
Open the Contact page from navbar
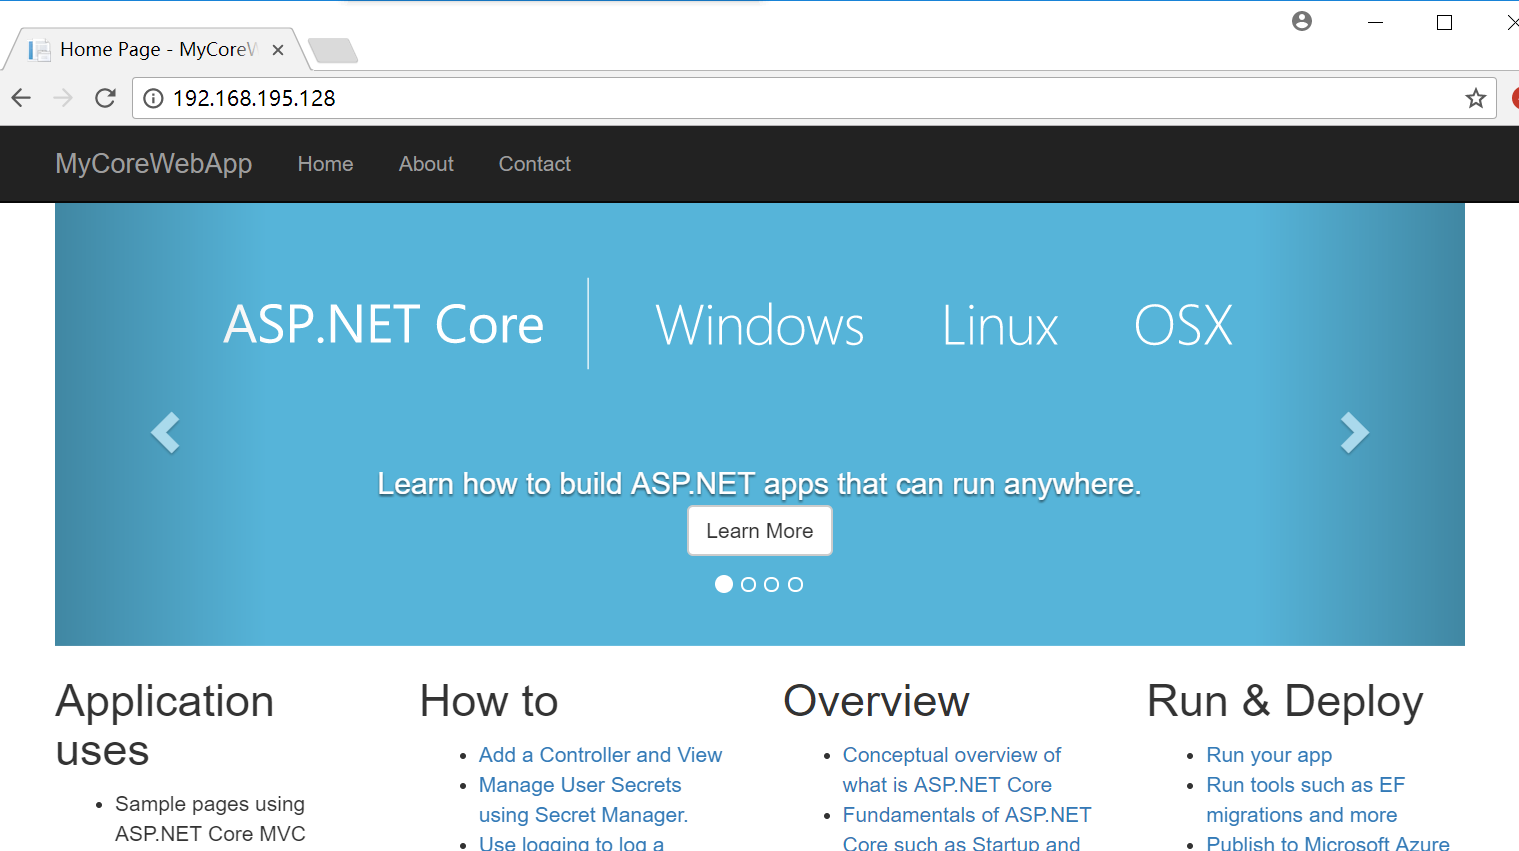pos(535,164)
